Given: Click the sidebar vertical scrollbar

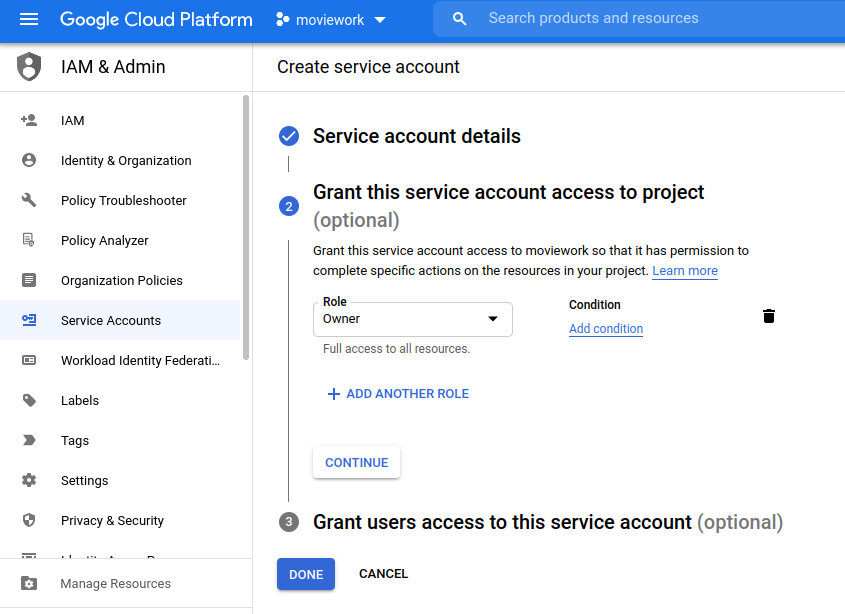Looking at the screenshot, I should click(246, 227).
